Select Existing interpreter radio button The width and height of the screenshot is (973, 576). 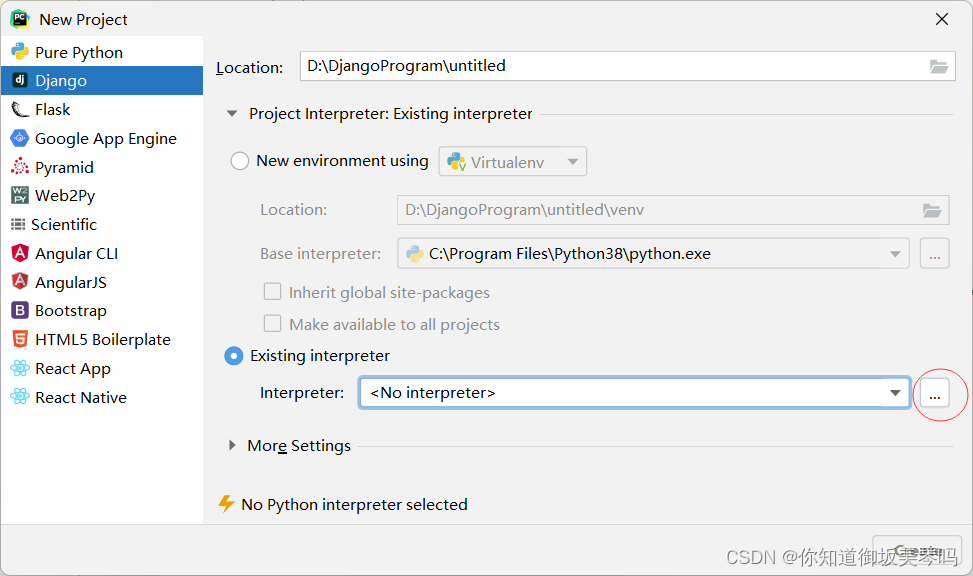233,356
